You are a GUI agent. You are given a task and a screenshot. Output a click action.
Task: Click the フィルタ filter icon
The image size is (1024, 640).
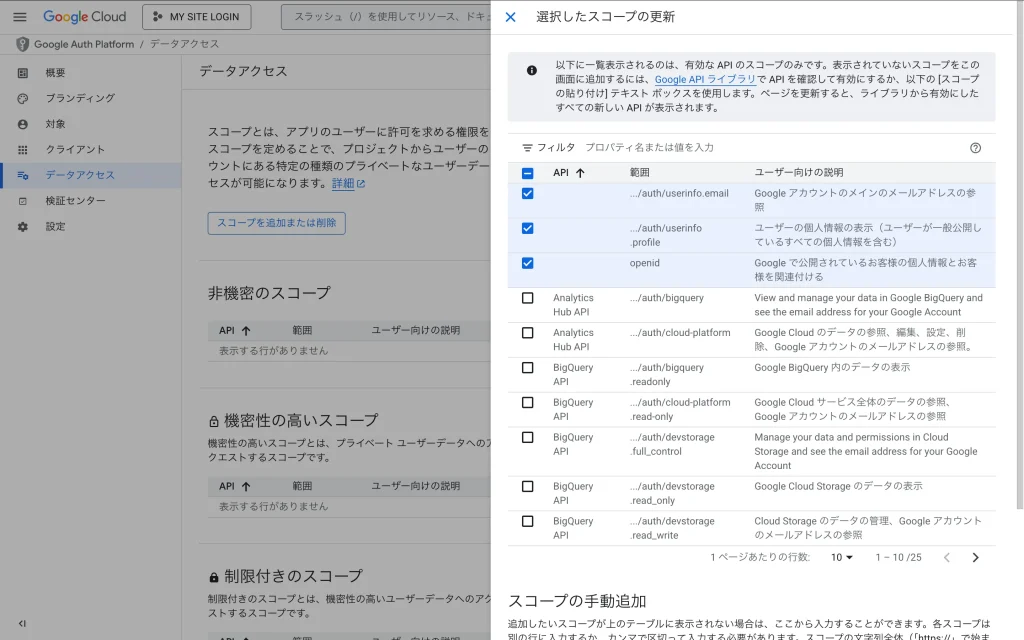pyautogui.click(x=527, y=148)
